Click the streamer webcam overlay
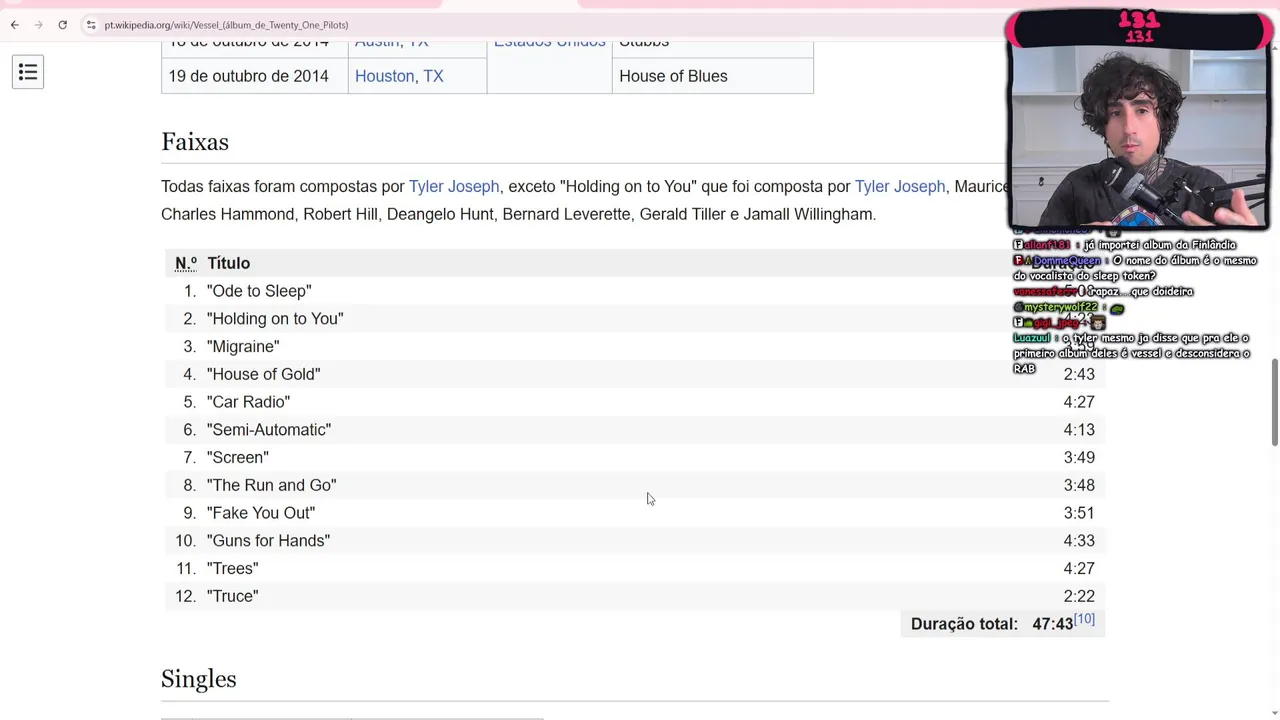 coord(1138,135)
